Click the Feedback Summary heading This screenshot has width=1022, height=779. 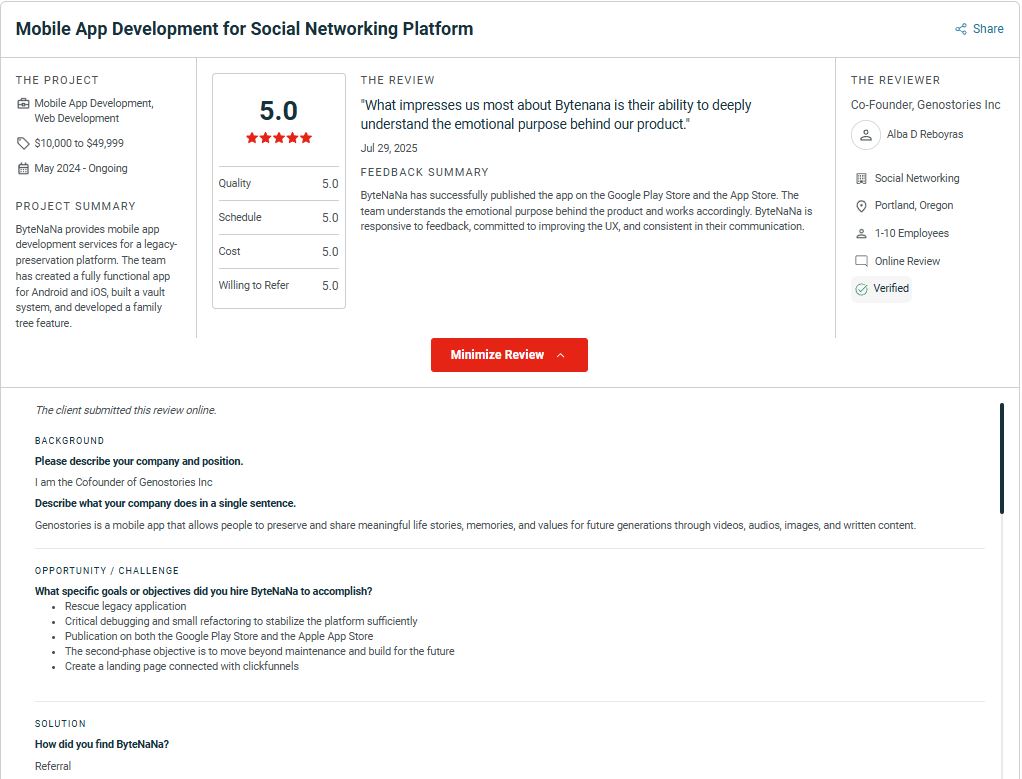coord(424,172)
